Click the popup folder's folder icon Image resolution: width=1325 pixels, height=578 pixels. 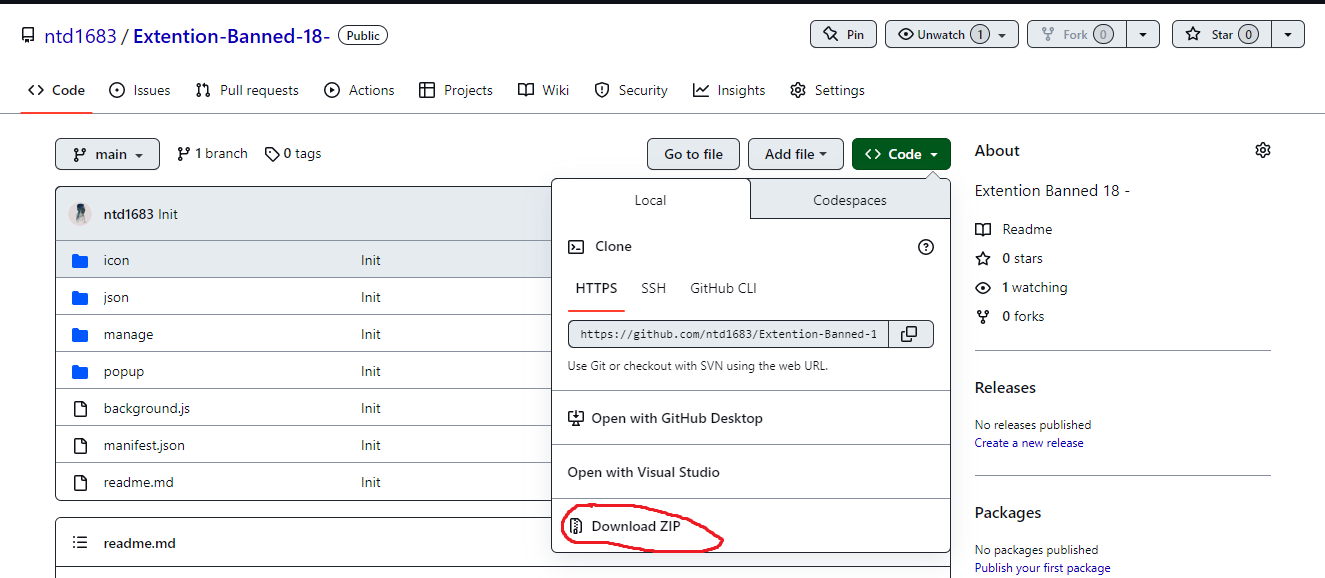pyautogui.click(x=80, y=371)
